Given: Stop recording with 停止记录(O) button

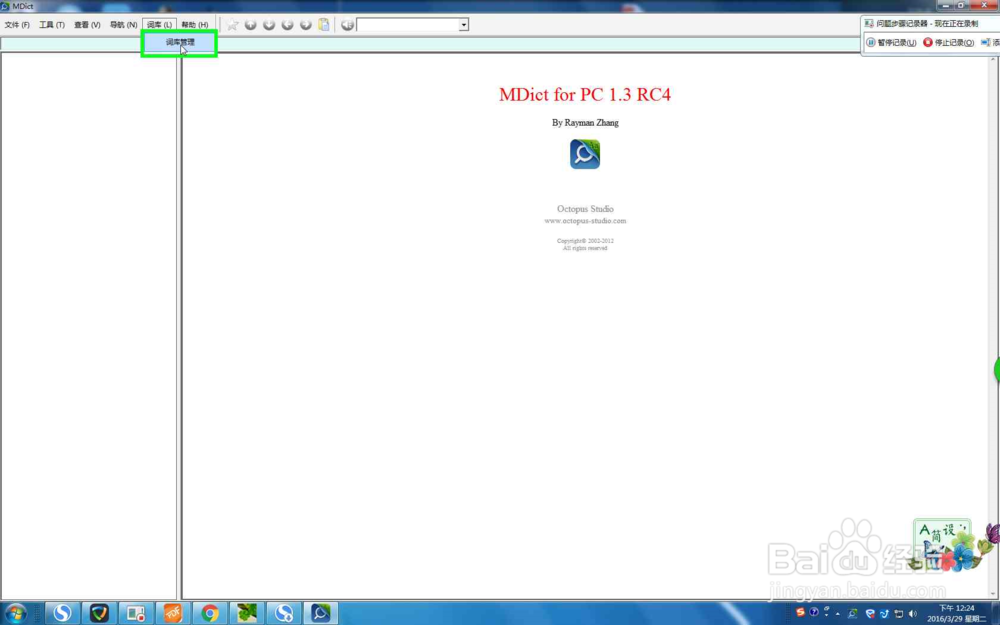Looking at the screenshot, I should point(948,43).
